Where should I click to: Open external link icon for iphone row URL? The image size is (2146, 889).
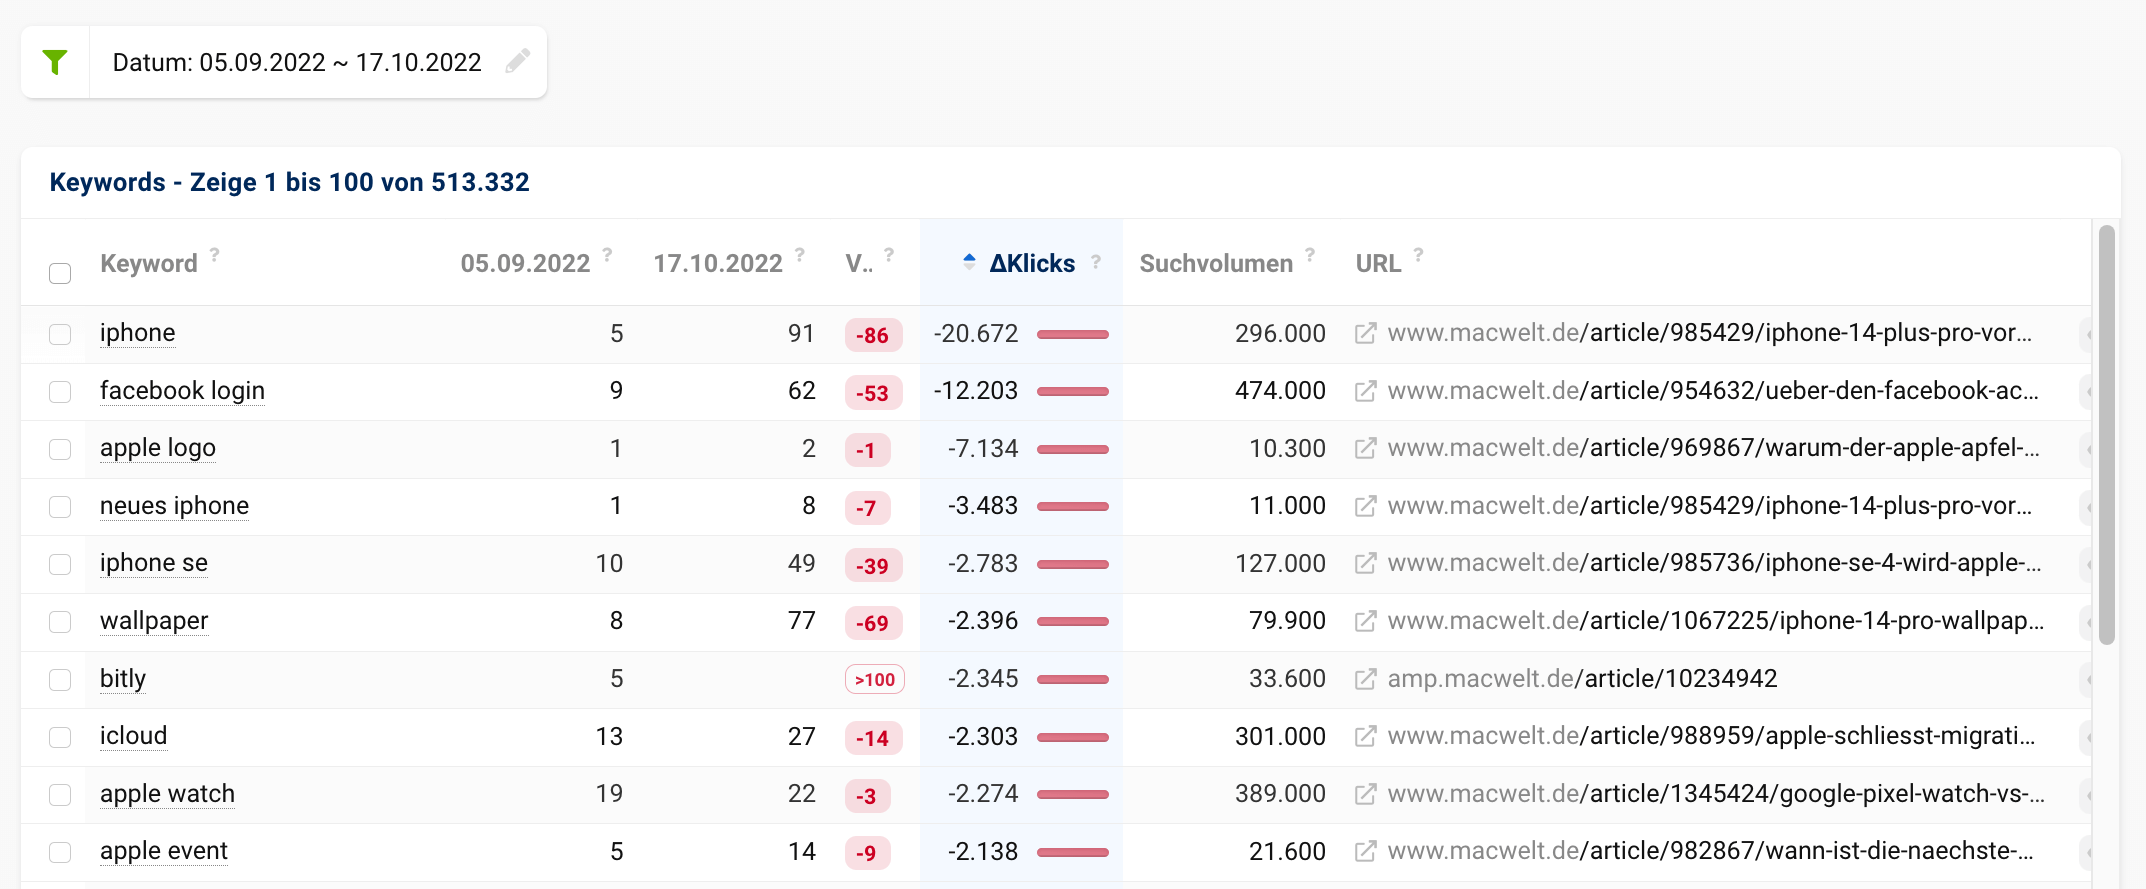(x=1365, y=333)
